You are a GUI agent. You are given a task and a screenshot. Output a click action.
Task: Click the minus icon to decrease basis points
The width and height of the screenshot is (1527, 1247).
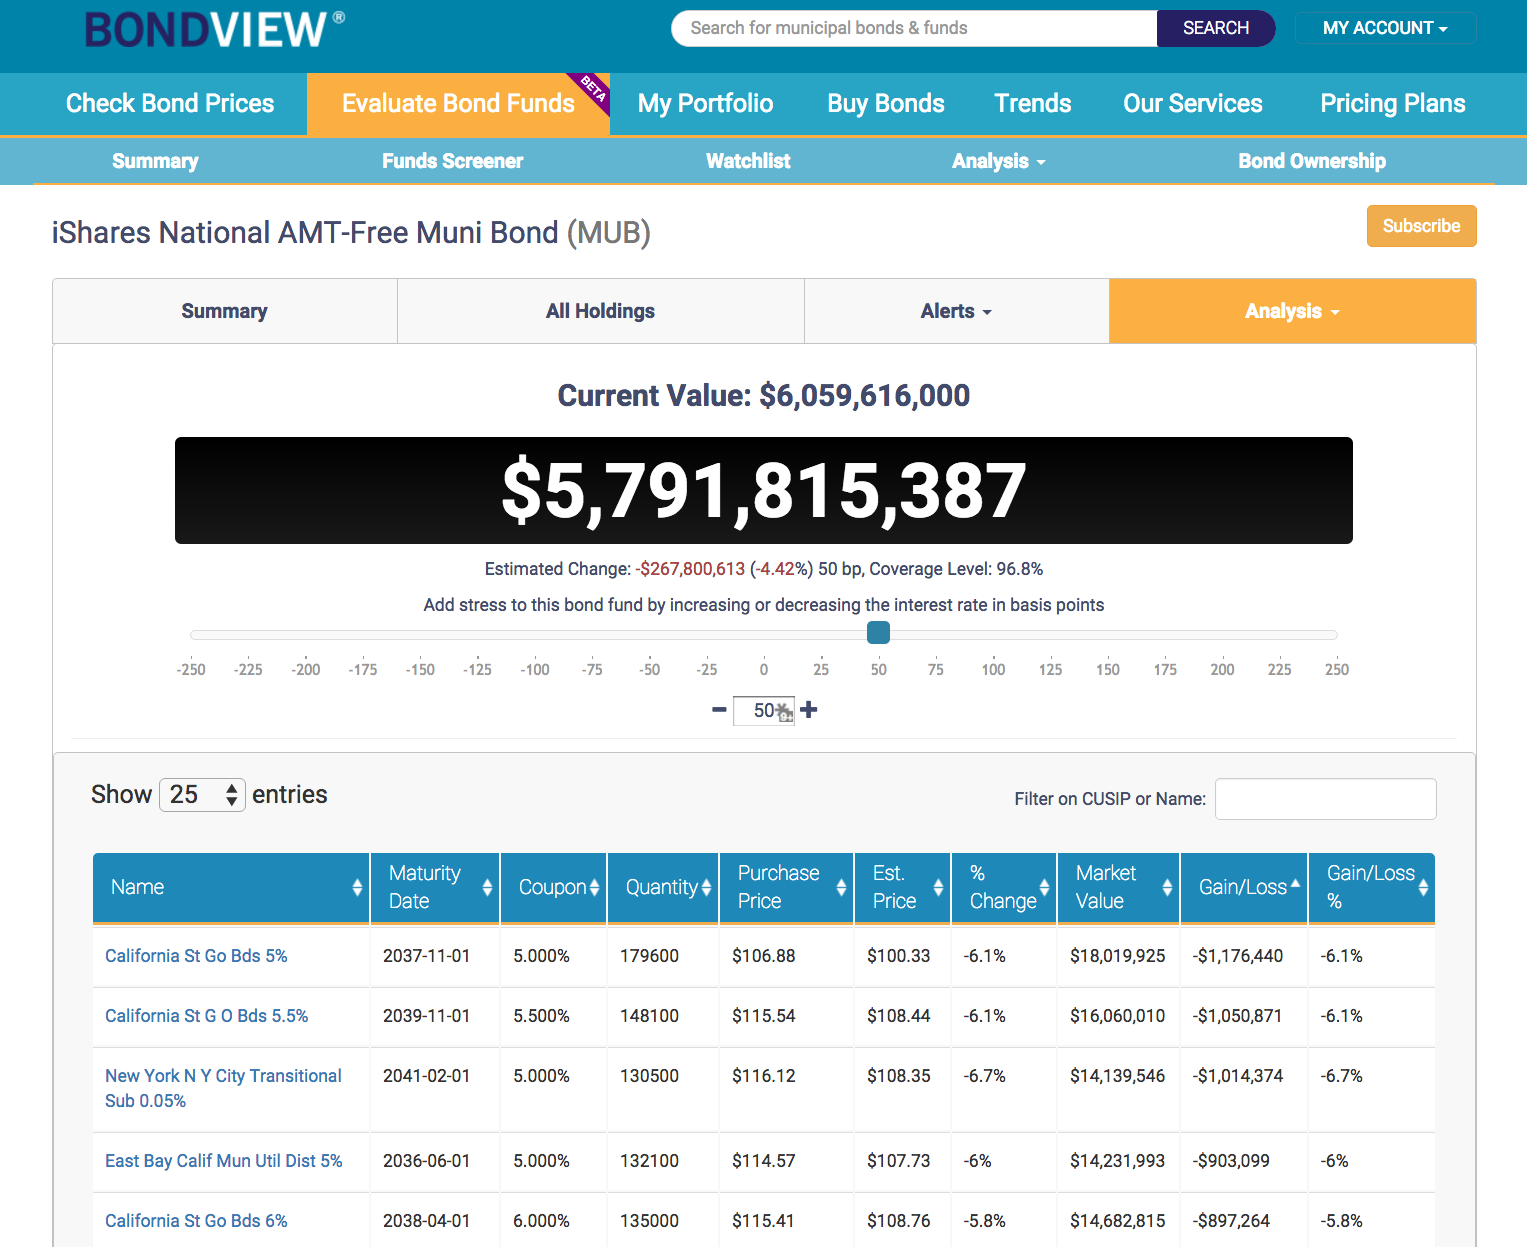[x=719, y=710]
